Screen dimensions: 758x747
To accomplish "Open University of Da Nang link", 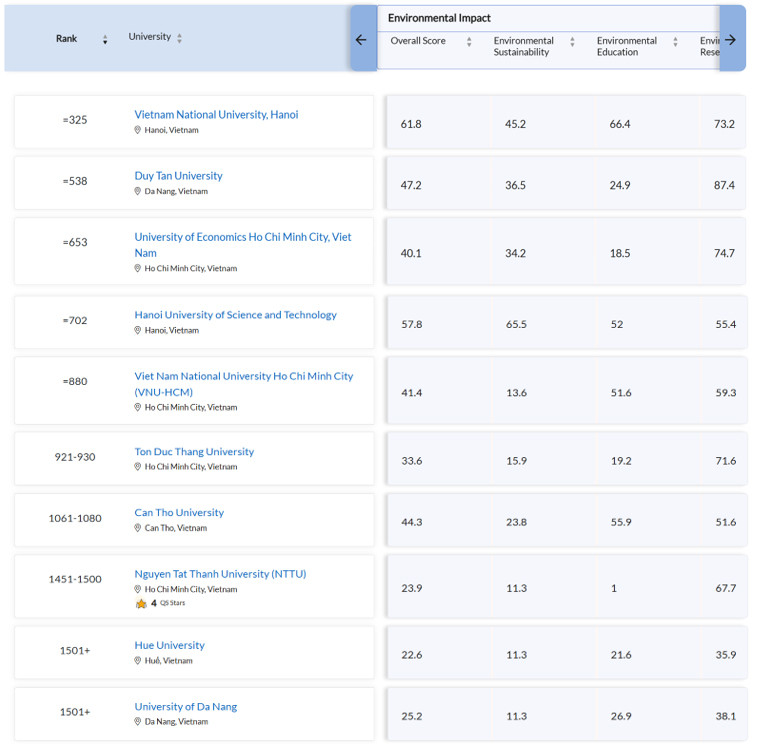I will click(x=185, y=707).
